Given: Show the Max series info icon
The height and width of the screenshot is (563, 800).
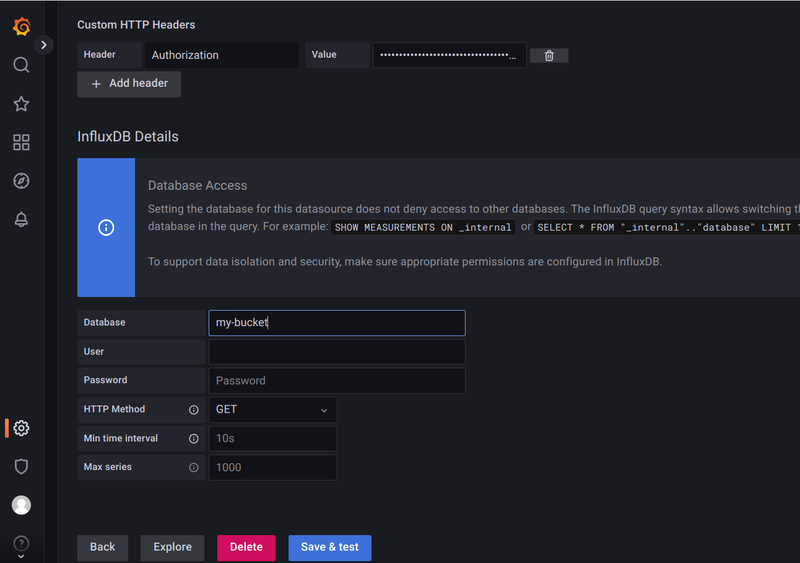Looking at the screenshot, I should point(194,468).
